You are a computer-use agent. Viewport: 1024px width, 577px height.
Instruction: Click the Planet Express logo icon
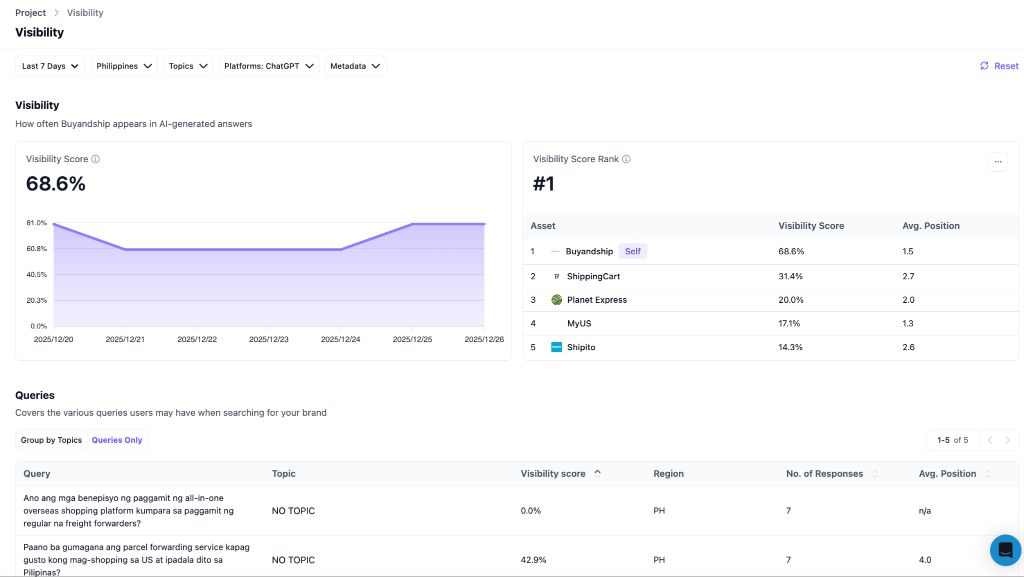[x=556, y=300]
